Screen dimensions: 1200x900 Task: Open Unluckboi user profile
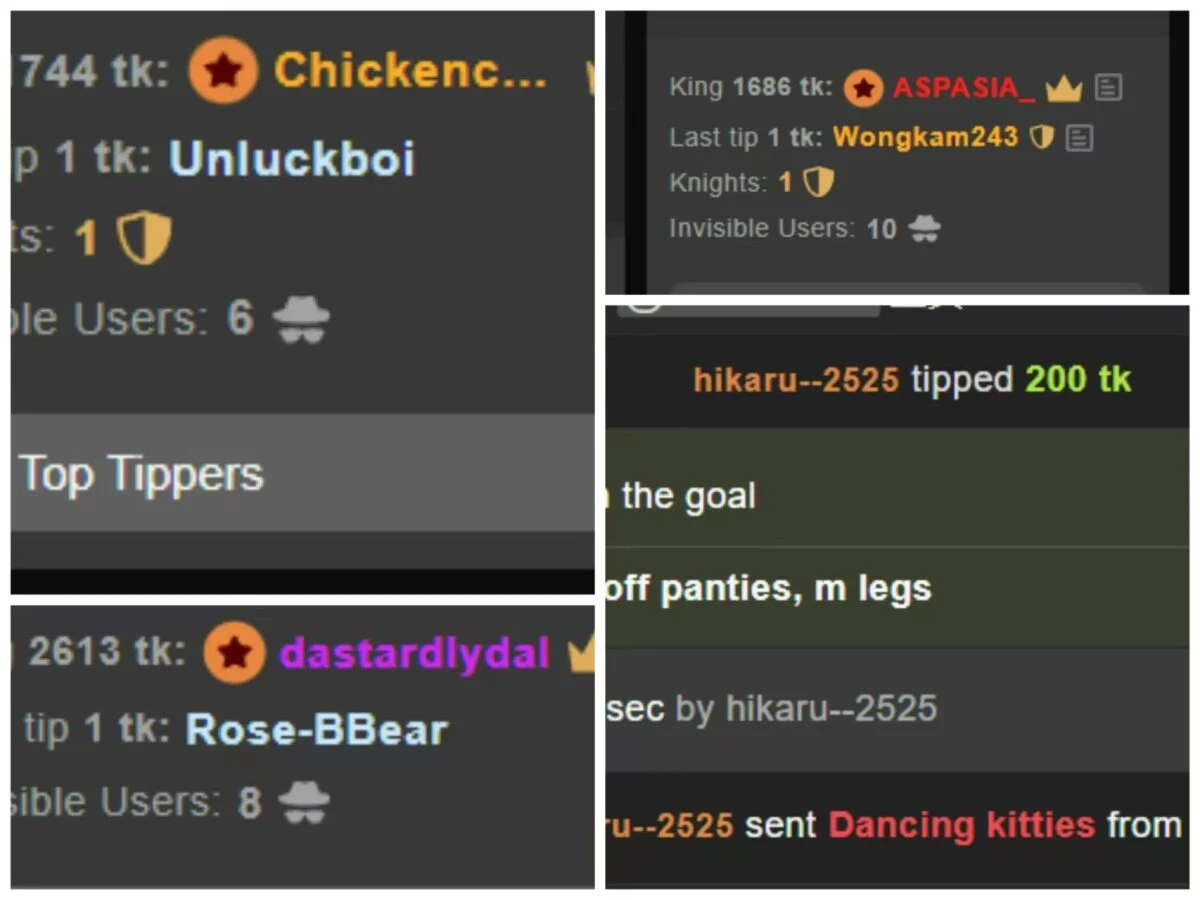[292, 159]
